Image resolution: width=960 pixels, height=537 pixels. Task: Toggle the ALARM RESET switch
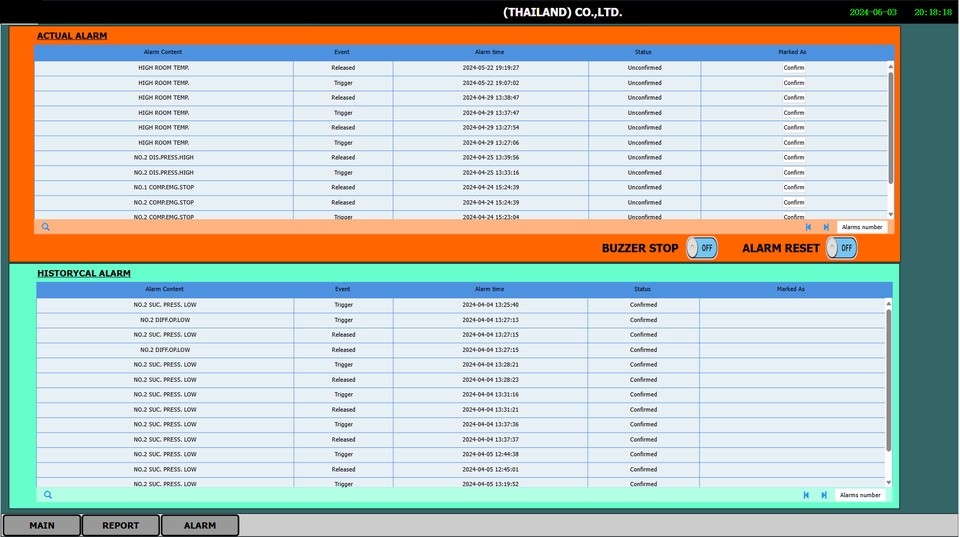[x=841, y=248]
